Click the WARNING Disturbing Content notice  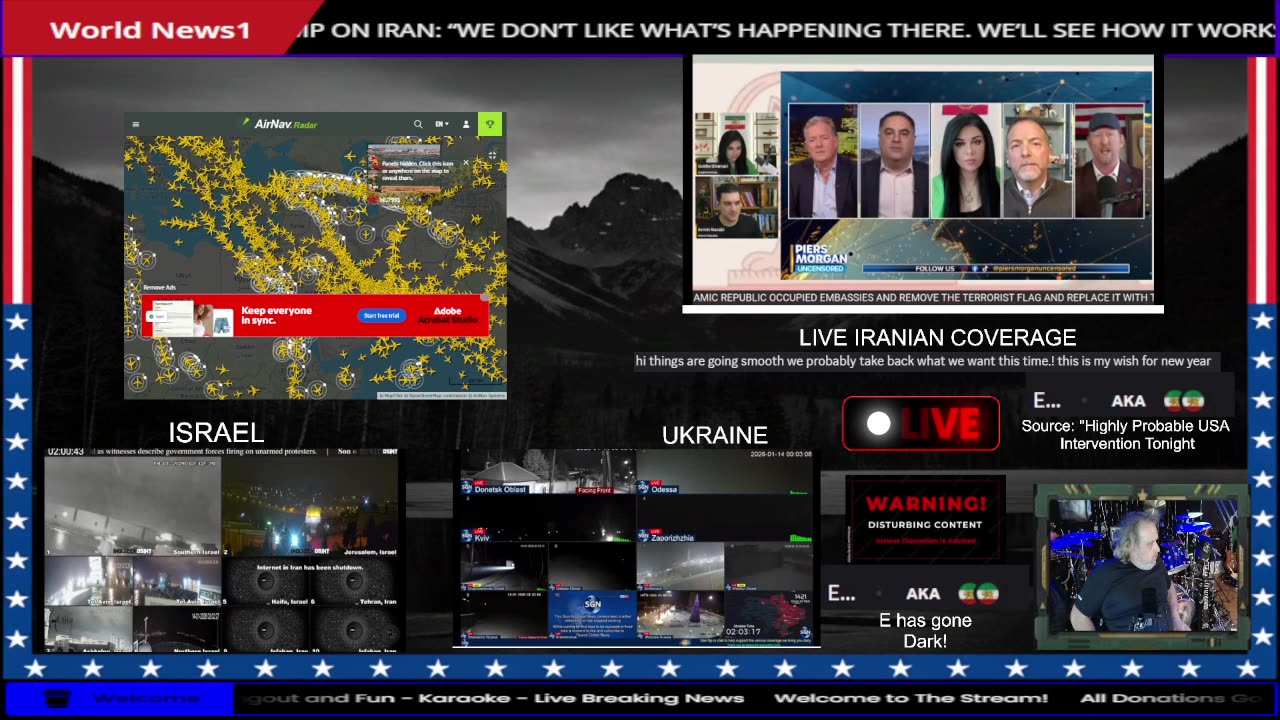click(x=925, y=518)
